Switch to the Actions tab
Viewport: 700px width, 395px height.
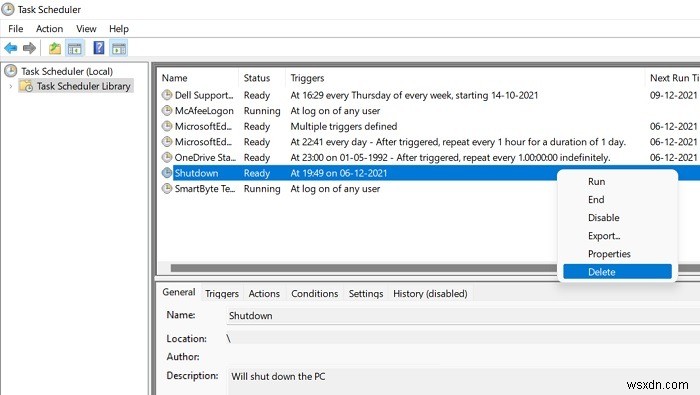pos(264,294)
